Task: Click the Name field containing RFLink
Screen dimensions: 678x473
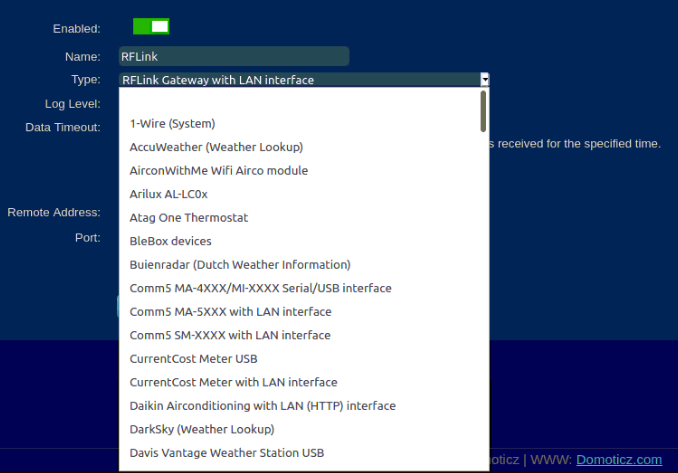Action: 234,56
